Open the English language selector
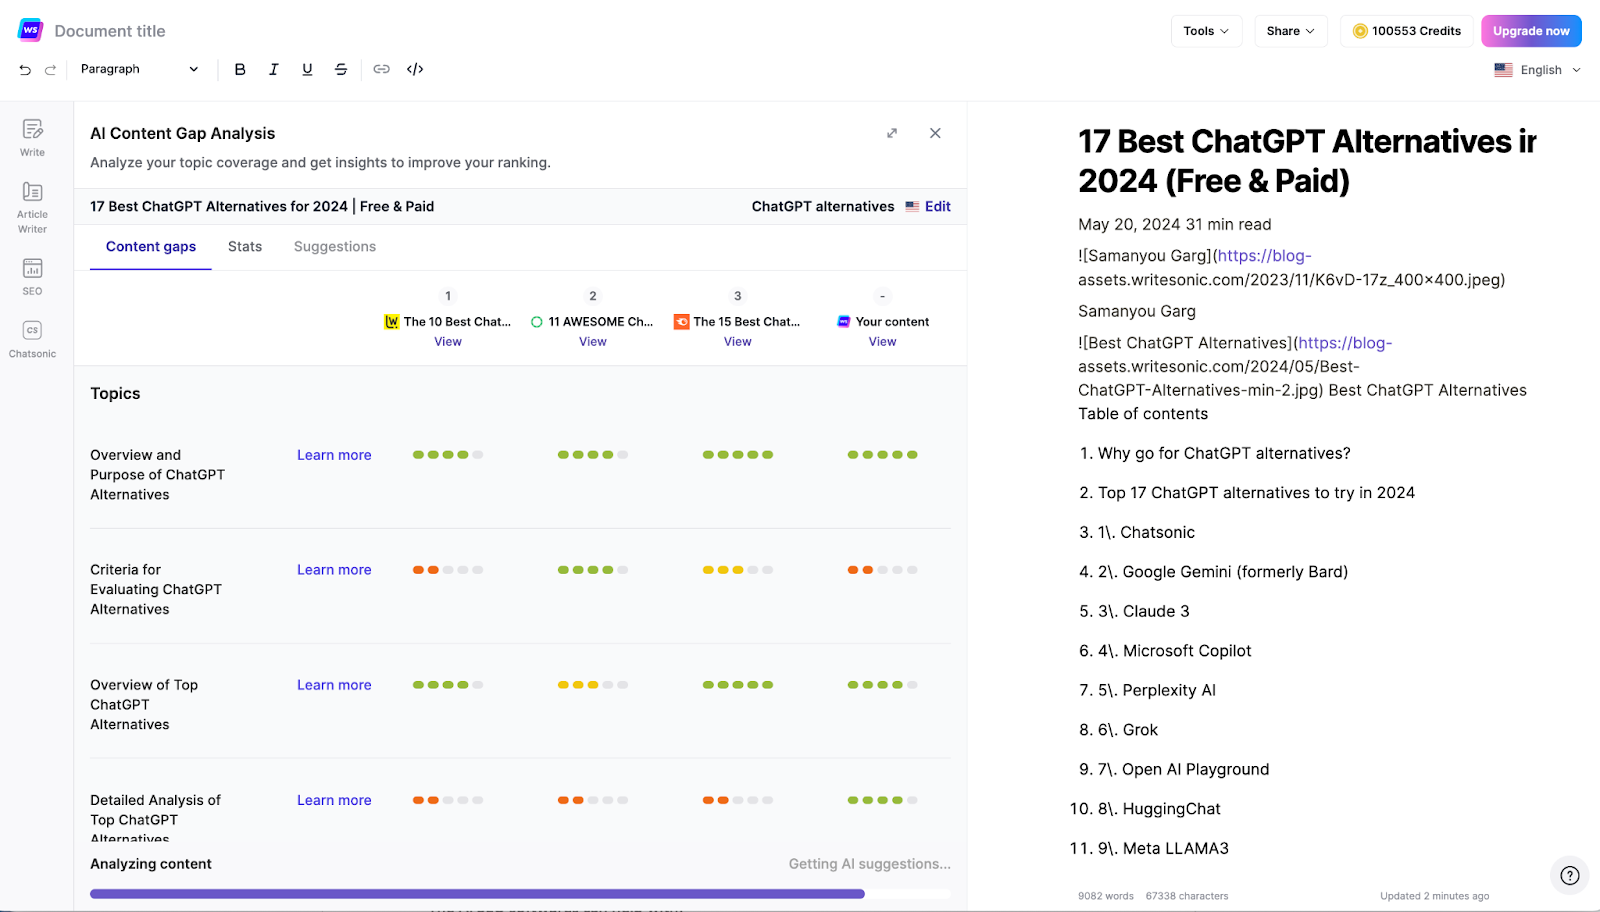The height and width of the screenshot is (912, 1600). click(1538, 70)
